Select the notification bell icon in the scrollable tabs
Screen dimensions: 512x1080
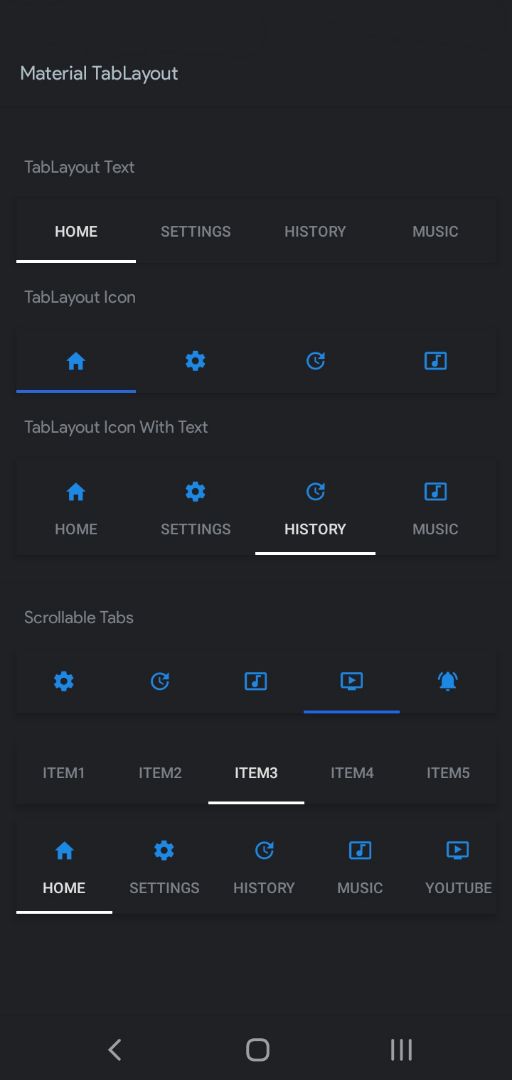(x=448, y=681)
